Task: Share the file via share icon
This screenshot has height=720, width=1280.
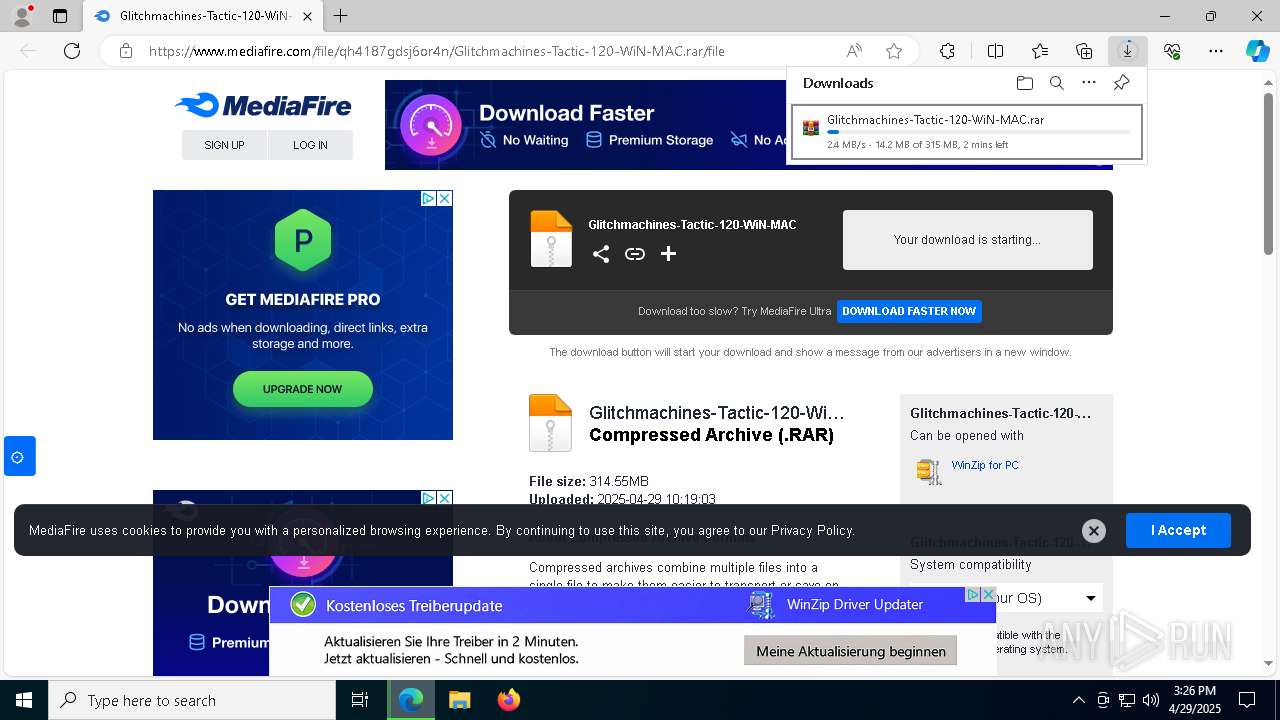Action: tap(601, 254)
